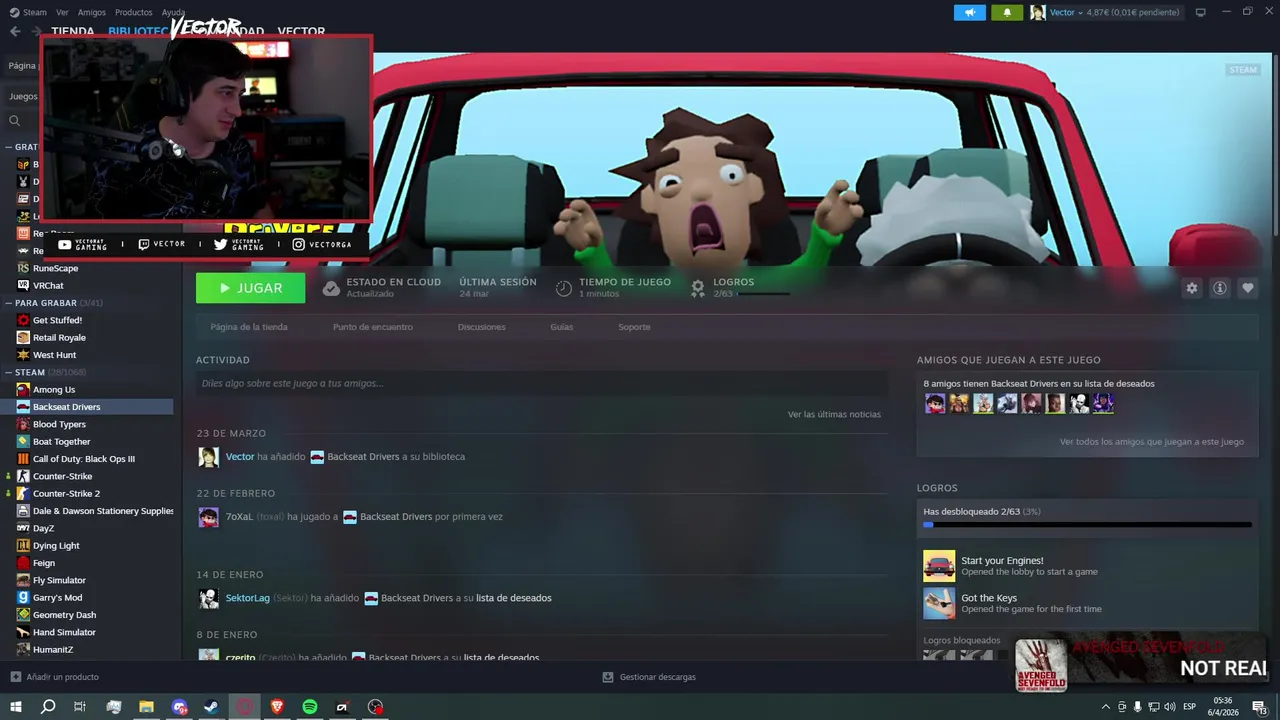
Task: Open Steam announcements megaphone icon
Action: coord(969,12)
